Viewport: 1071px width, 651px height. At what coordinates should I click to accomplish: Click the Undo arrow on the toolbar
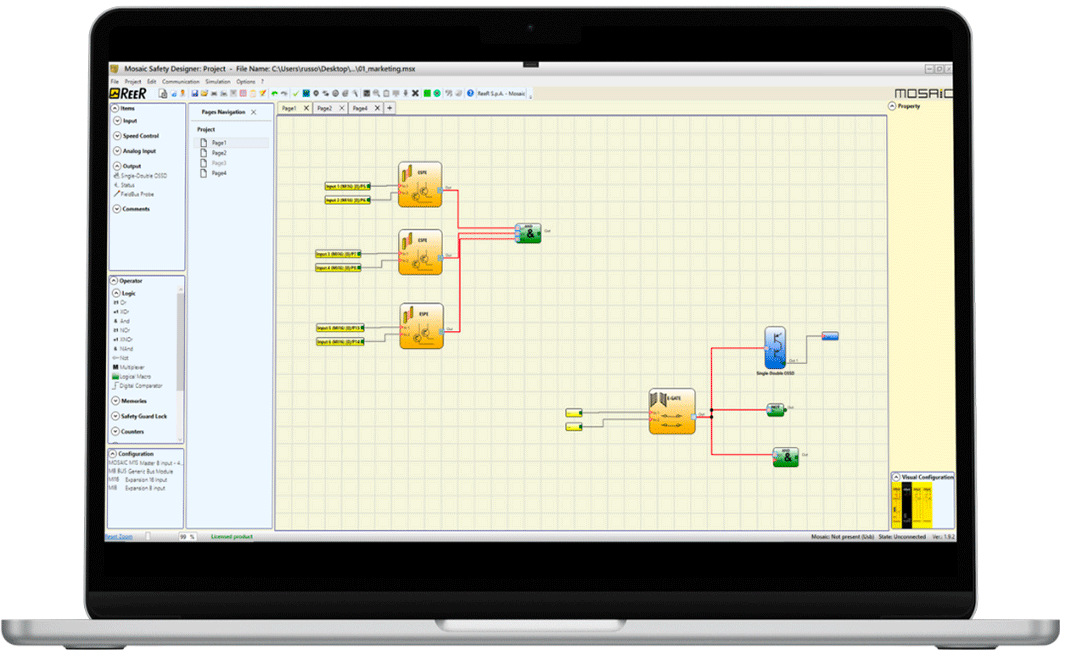pyautogui.click(x=273, y=93)
